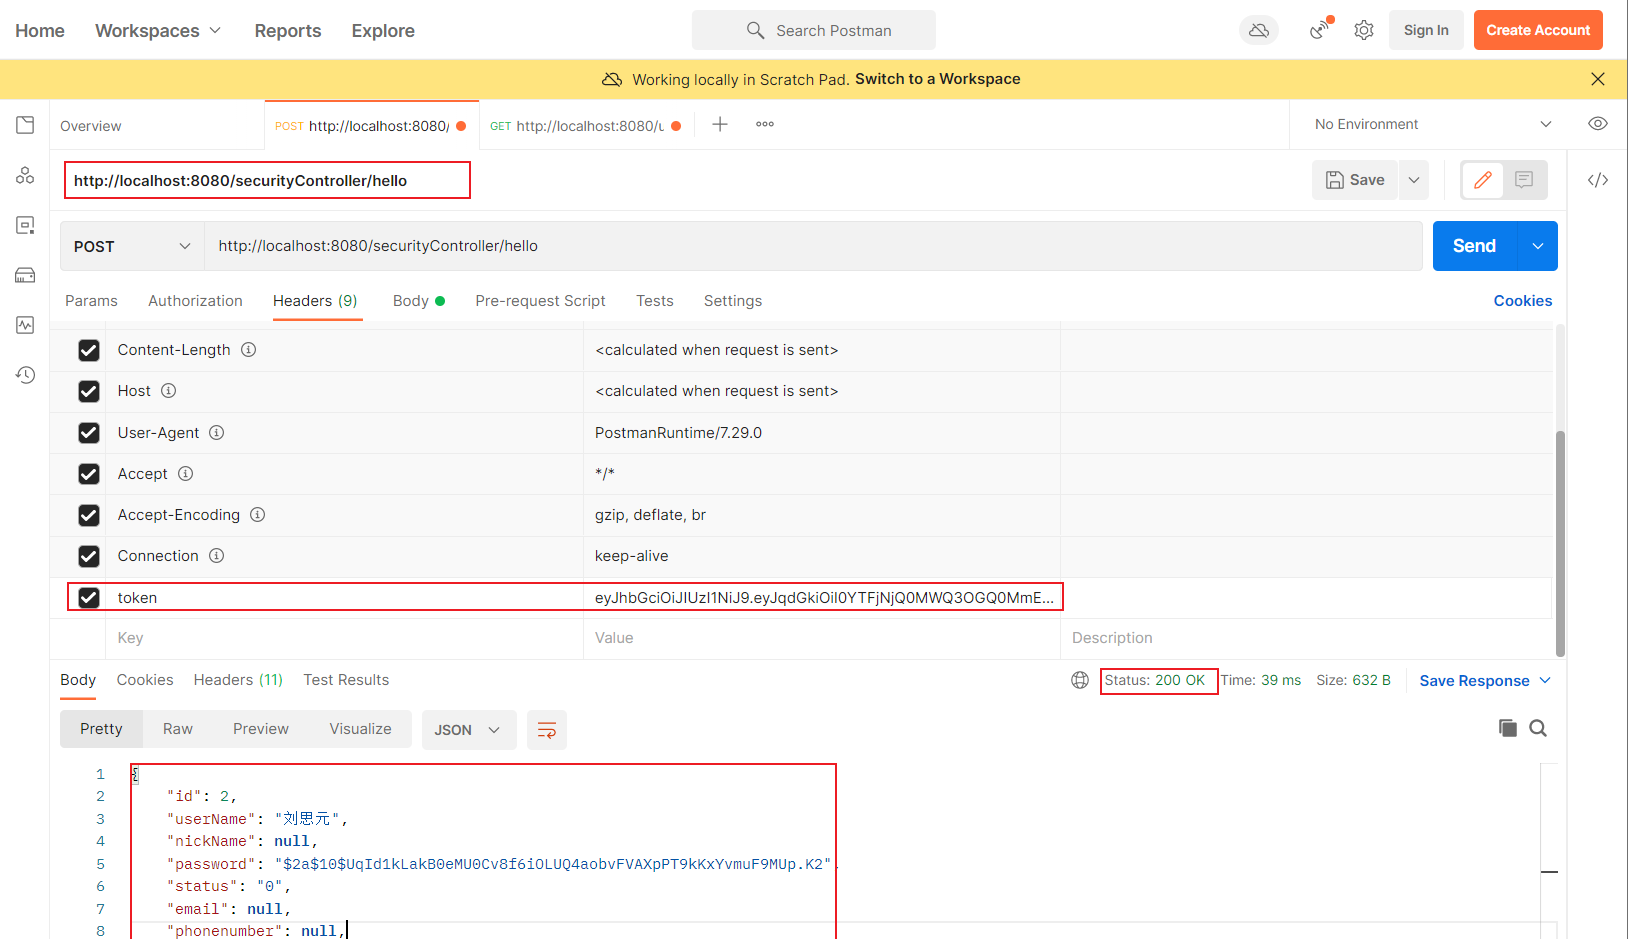
Task: Uncheck the Host header
Action: click(x=89, y=391)
